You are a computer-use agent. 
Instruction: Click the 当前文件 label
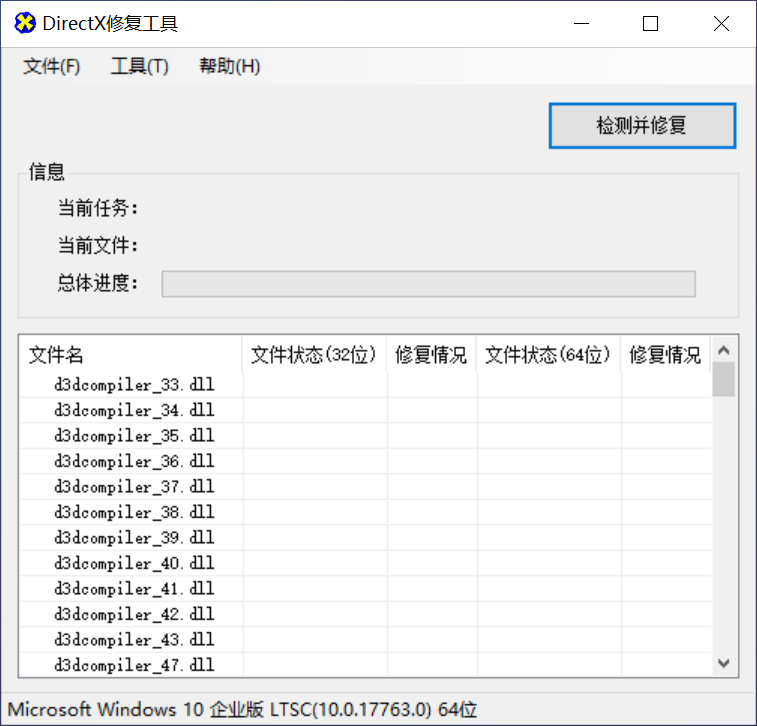pos(98,245)
